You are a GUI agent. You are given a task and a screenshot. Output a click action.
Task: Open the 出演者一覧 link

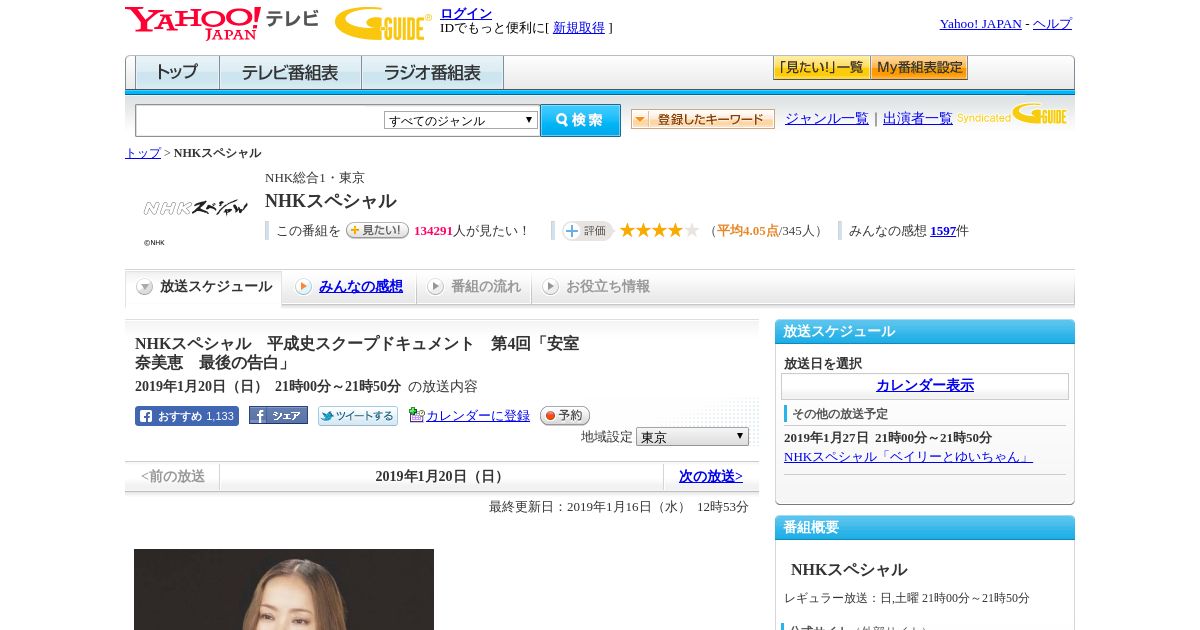coord(918,119)
